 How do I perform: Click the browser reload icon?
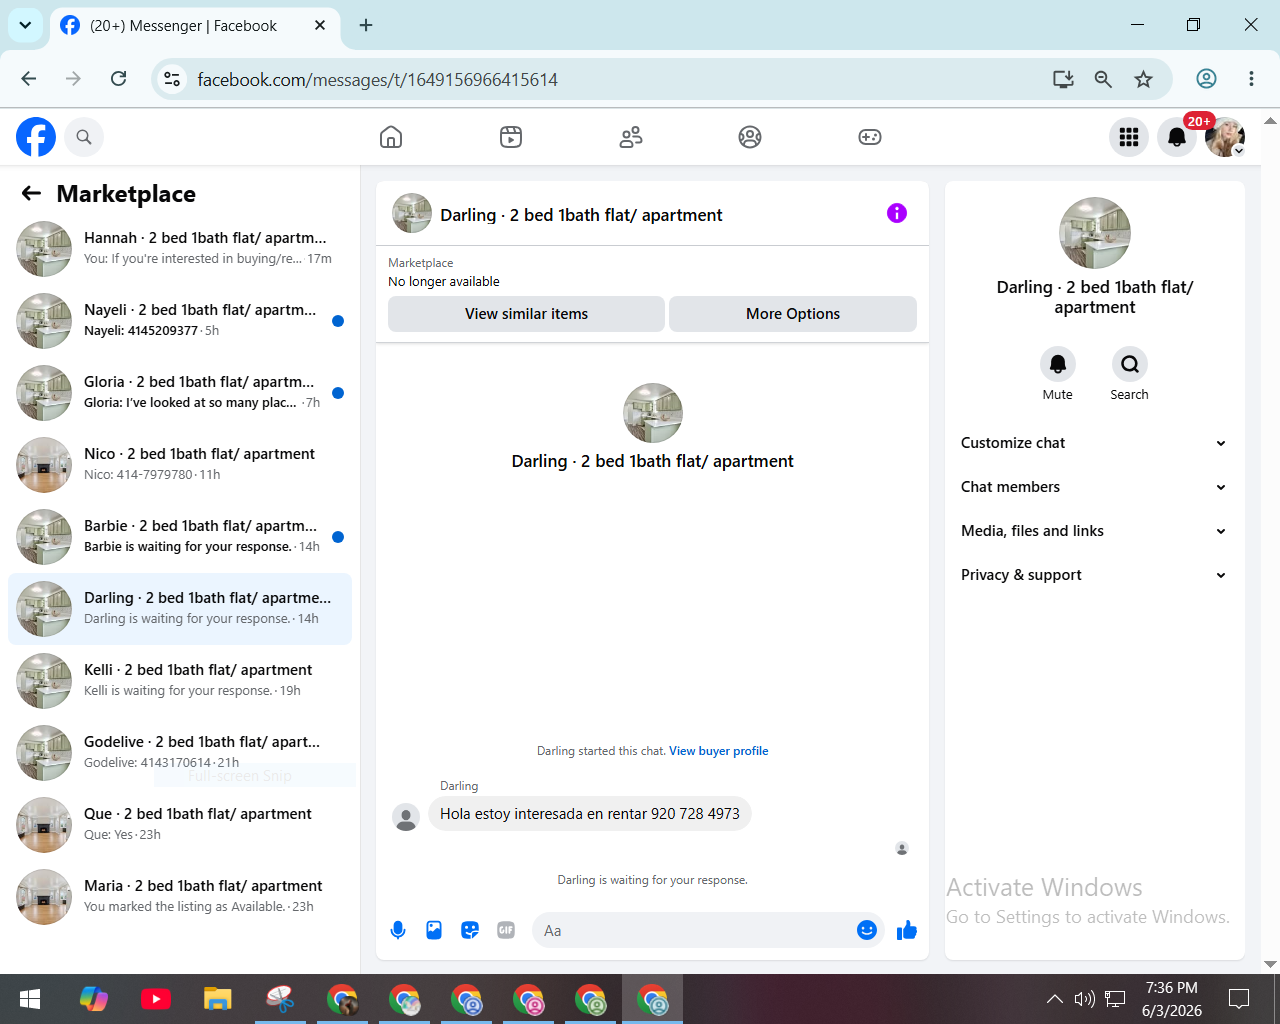coord(118,79)
